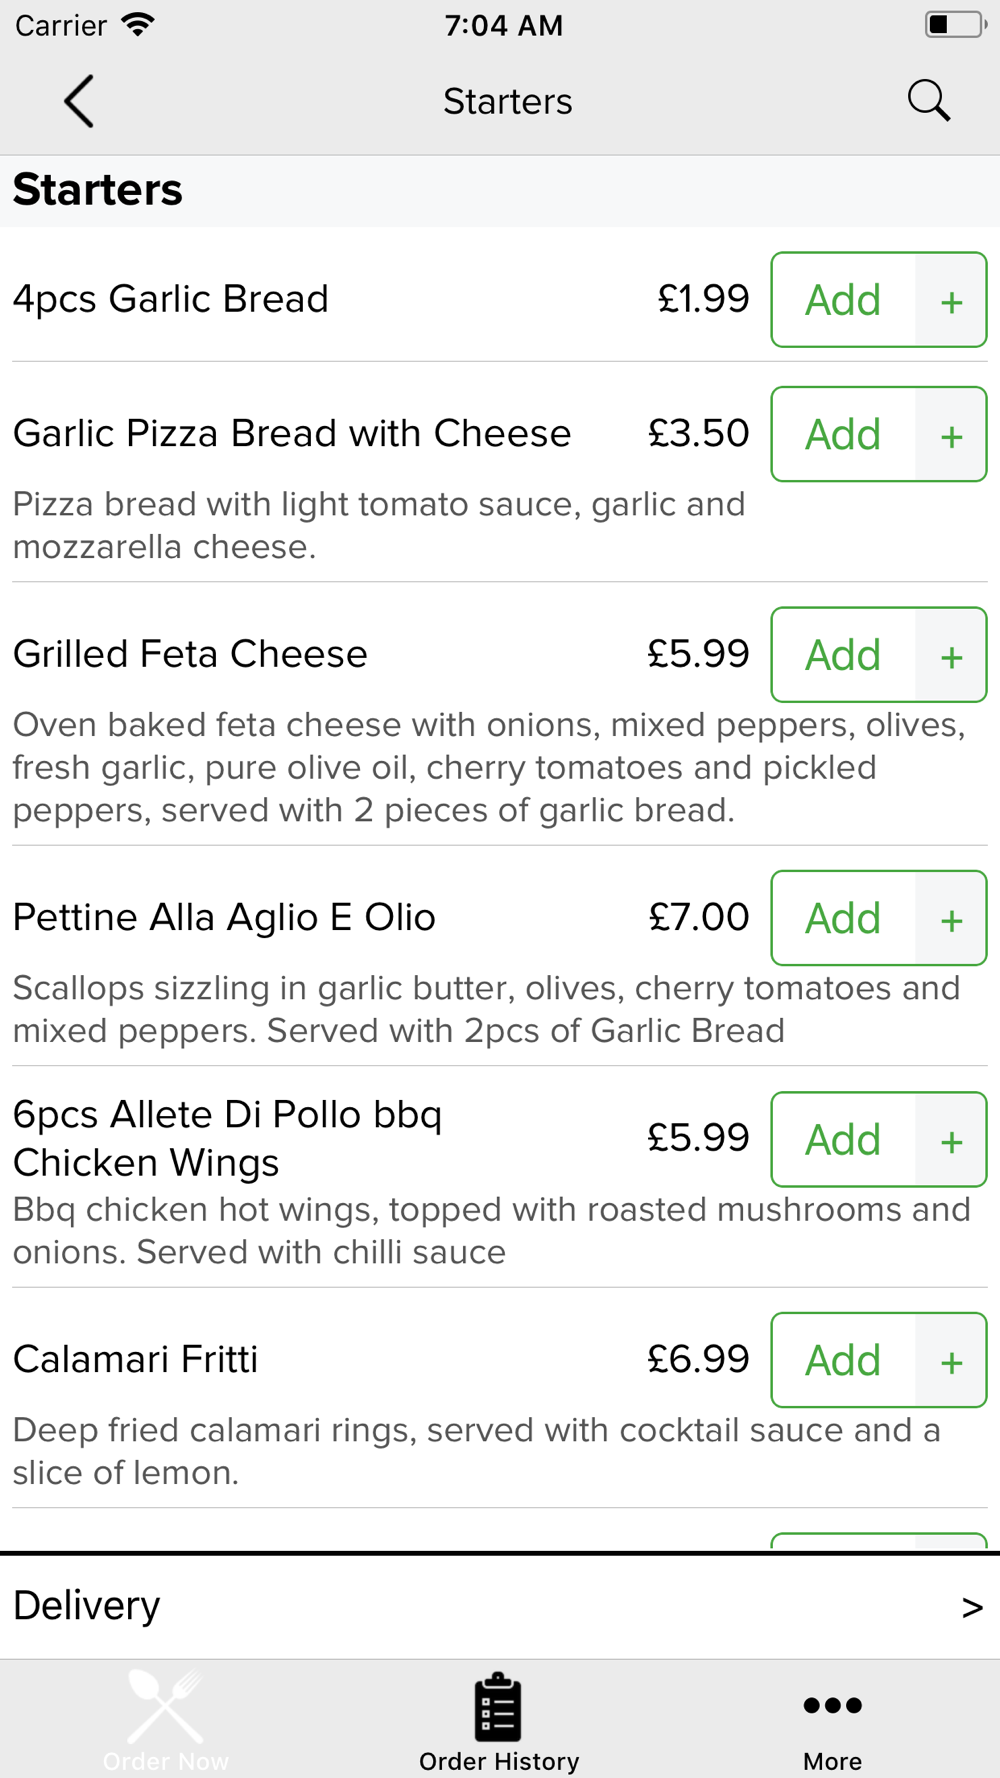The image size is (1000, 1778).
Task: Tap plus icon for Pettine Alla Aglio
Action: tap(951, 918)
